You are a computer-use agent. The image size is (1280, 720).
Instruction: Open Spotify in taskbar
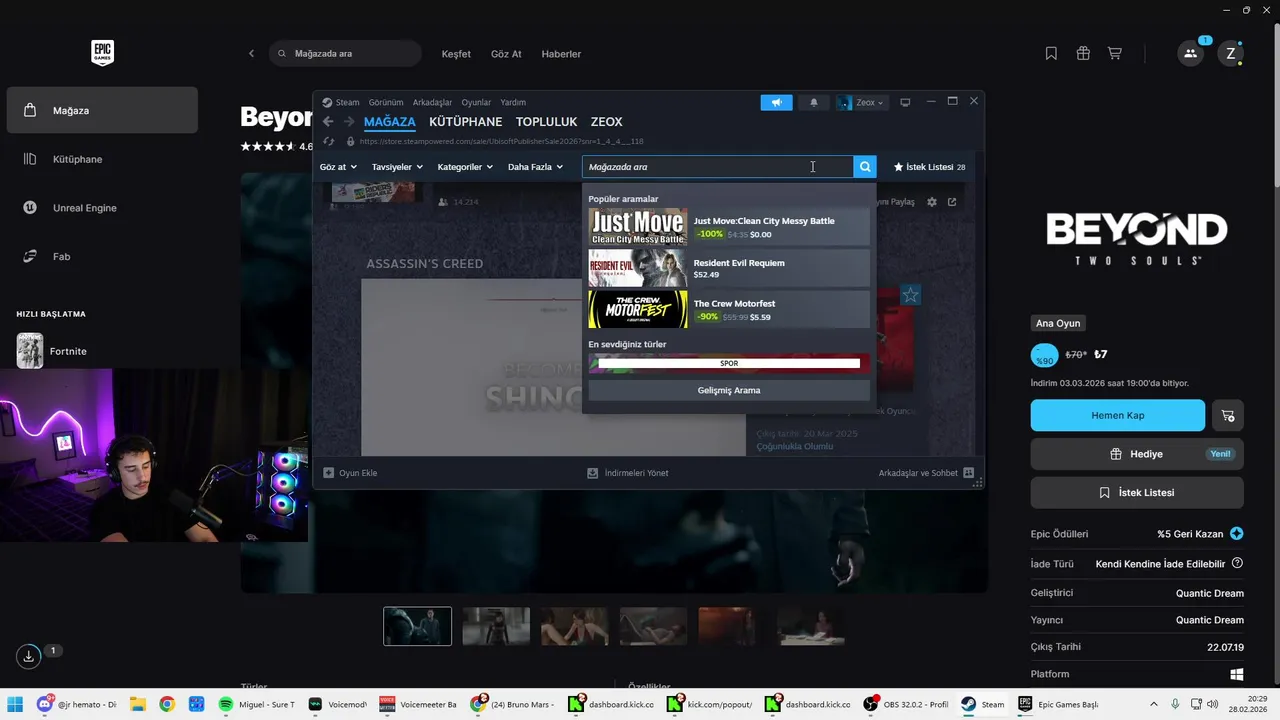pyautogui.click(x=257, y=704)
